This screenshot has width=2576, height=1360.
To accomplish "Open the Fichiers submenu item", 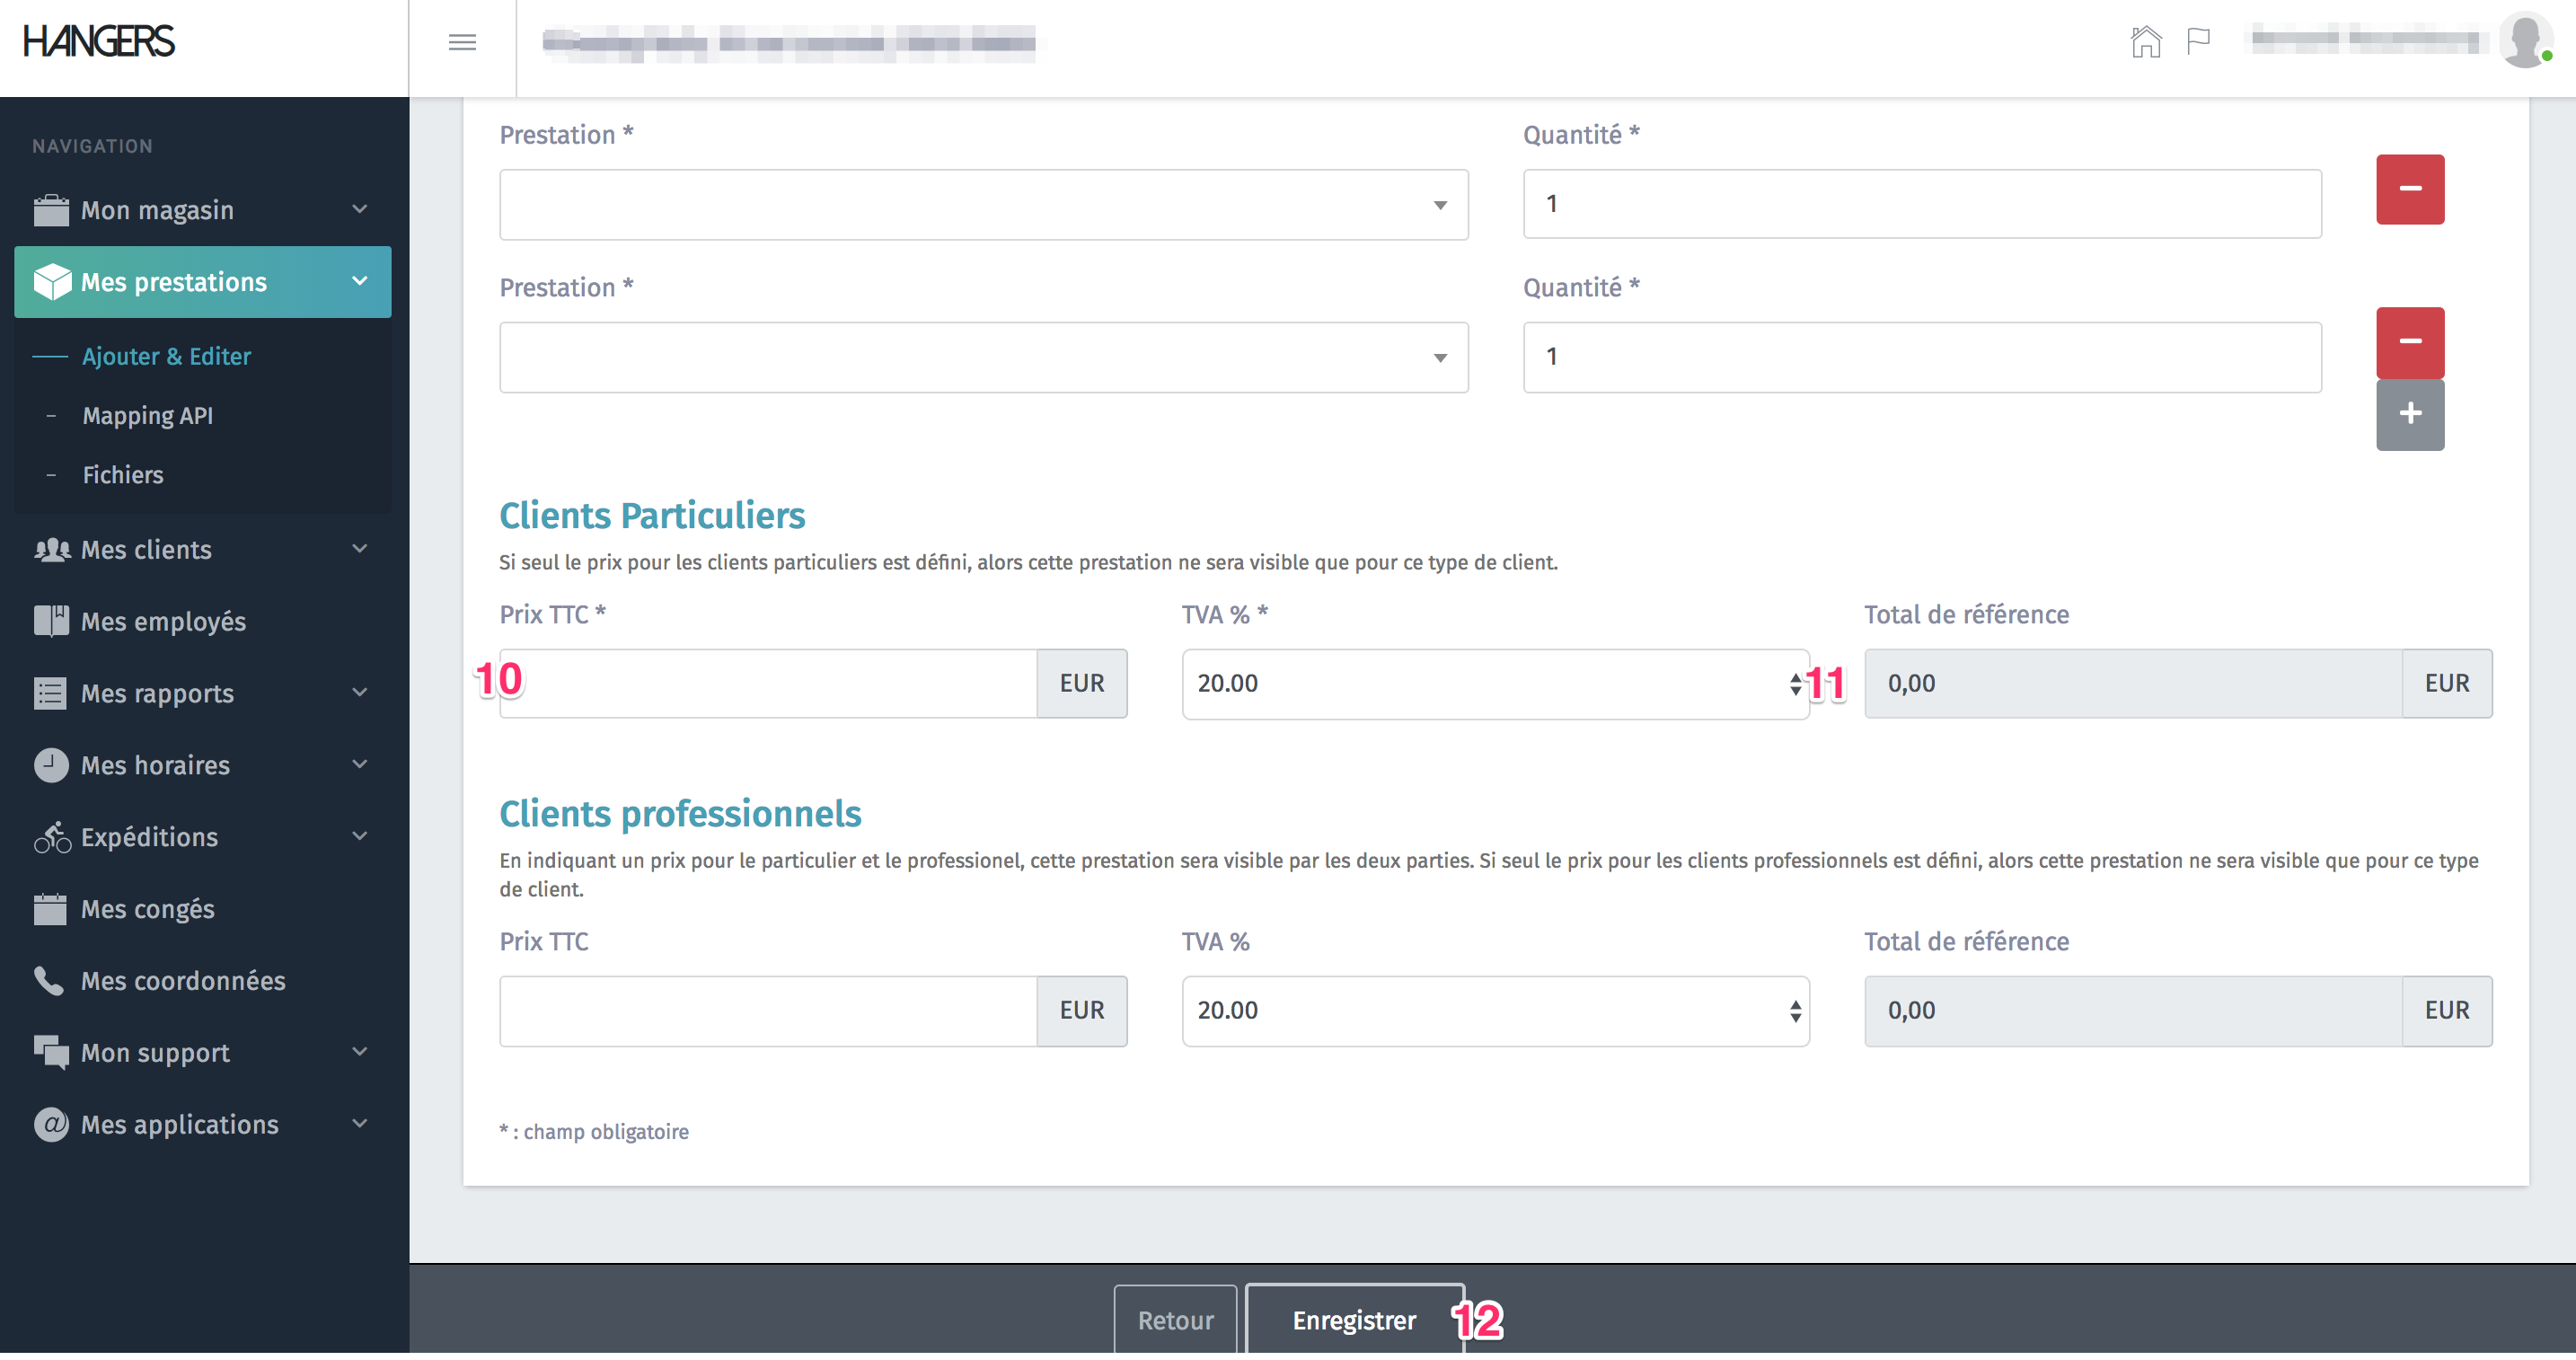I will click(123, 475).
